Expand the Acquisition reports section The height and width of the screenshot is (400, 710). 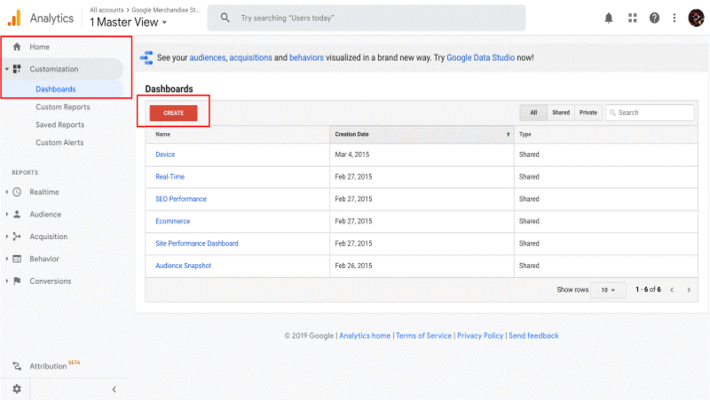tap(49, 236)
